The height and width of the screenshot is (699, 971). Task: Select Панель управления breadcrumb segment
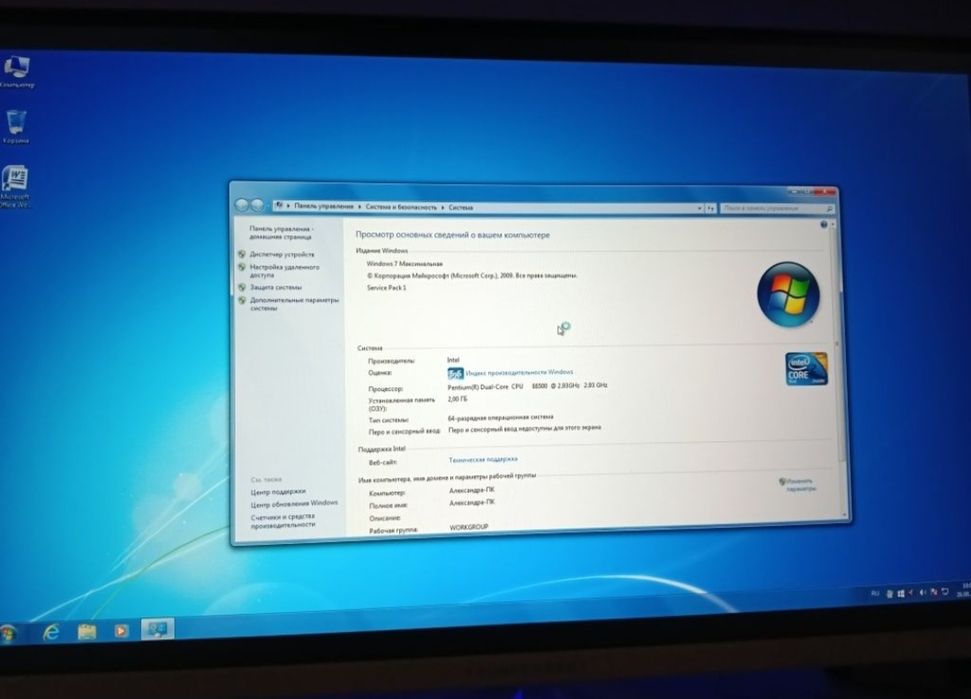pos(324,206)
